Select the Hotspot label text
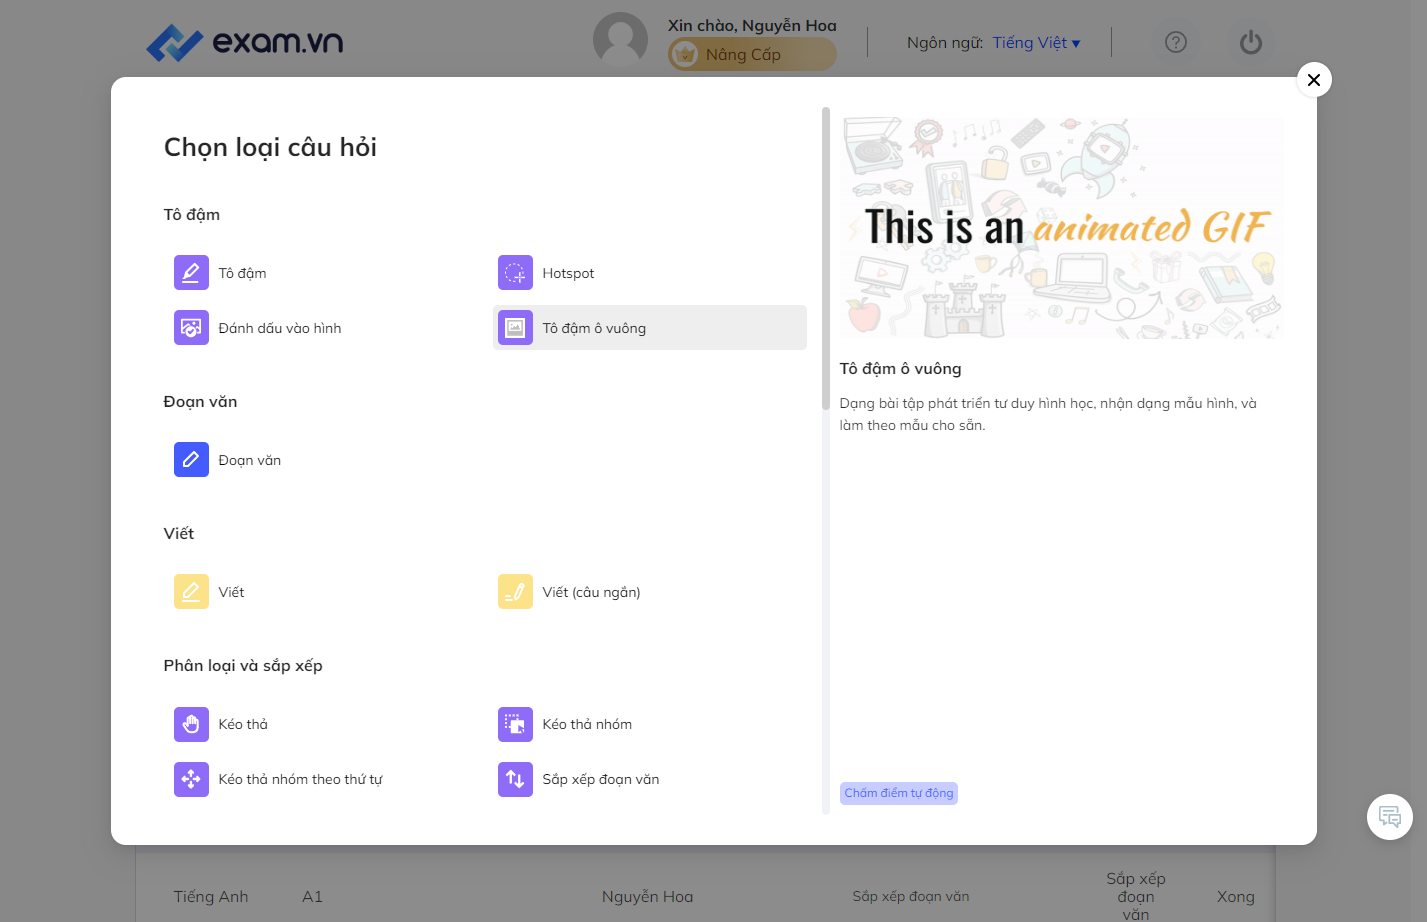Viewport: 1427px width, 922px height. (568, 273)
